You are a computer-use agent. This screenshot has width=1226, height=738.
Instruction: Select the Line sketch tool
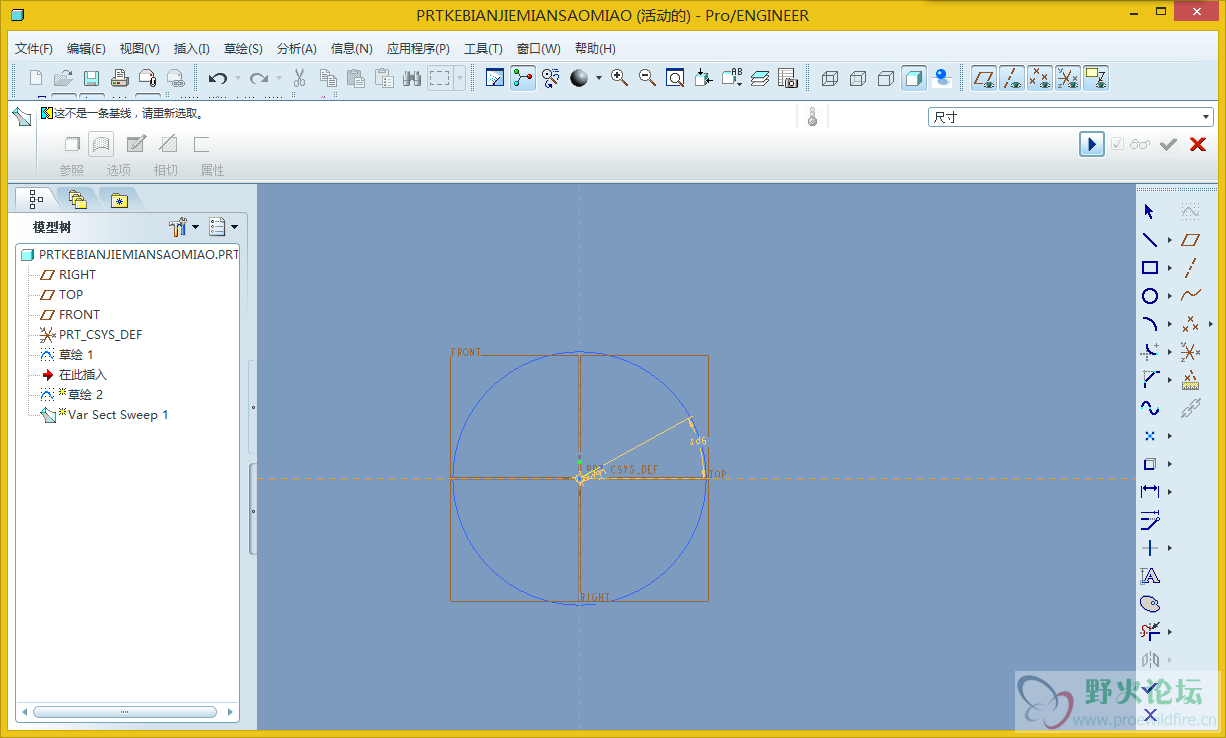[1150, 240]
